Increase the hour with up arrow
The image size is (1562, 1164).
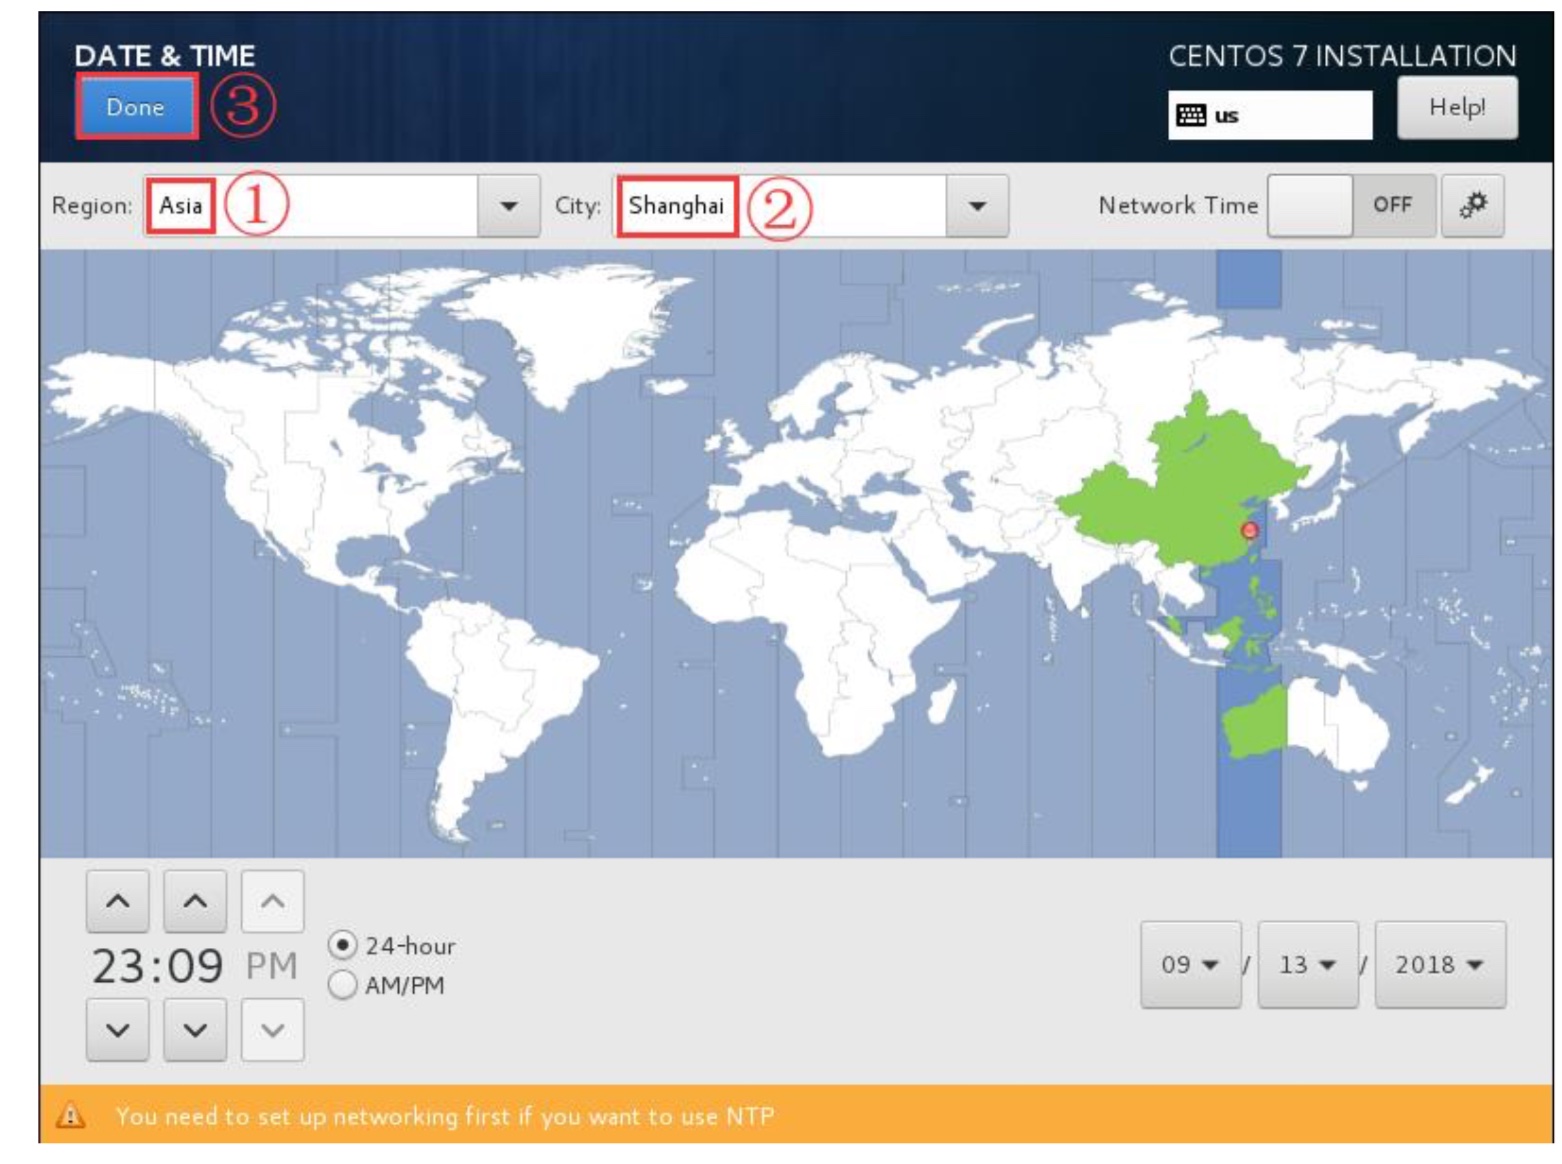click(118, 901)
